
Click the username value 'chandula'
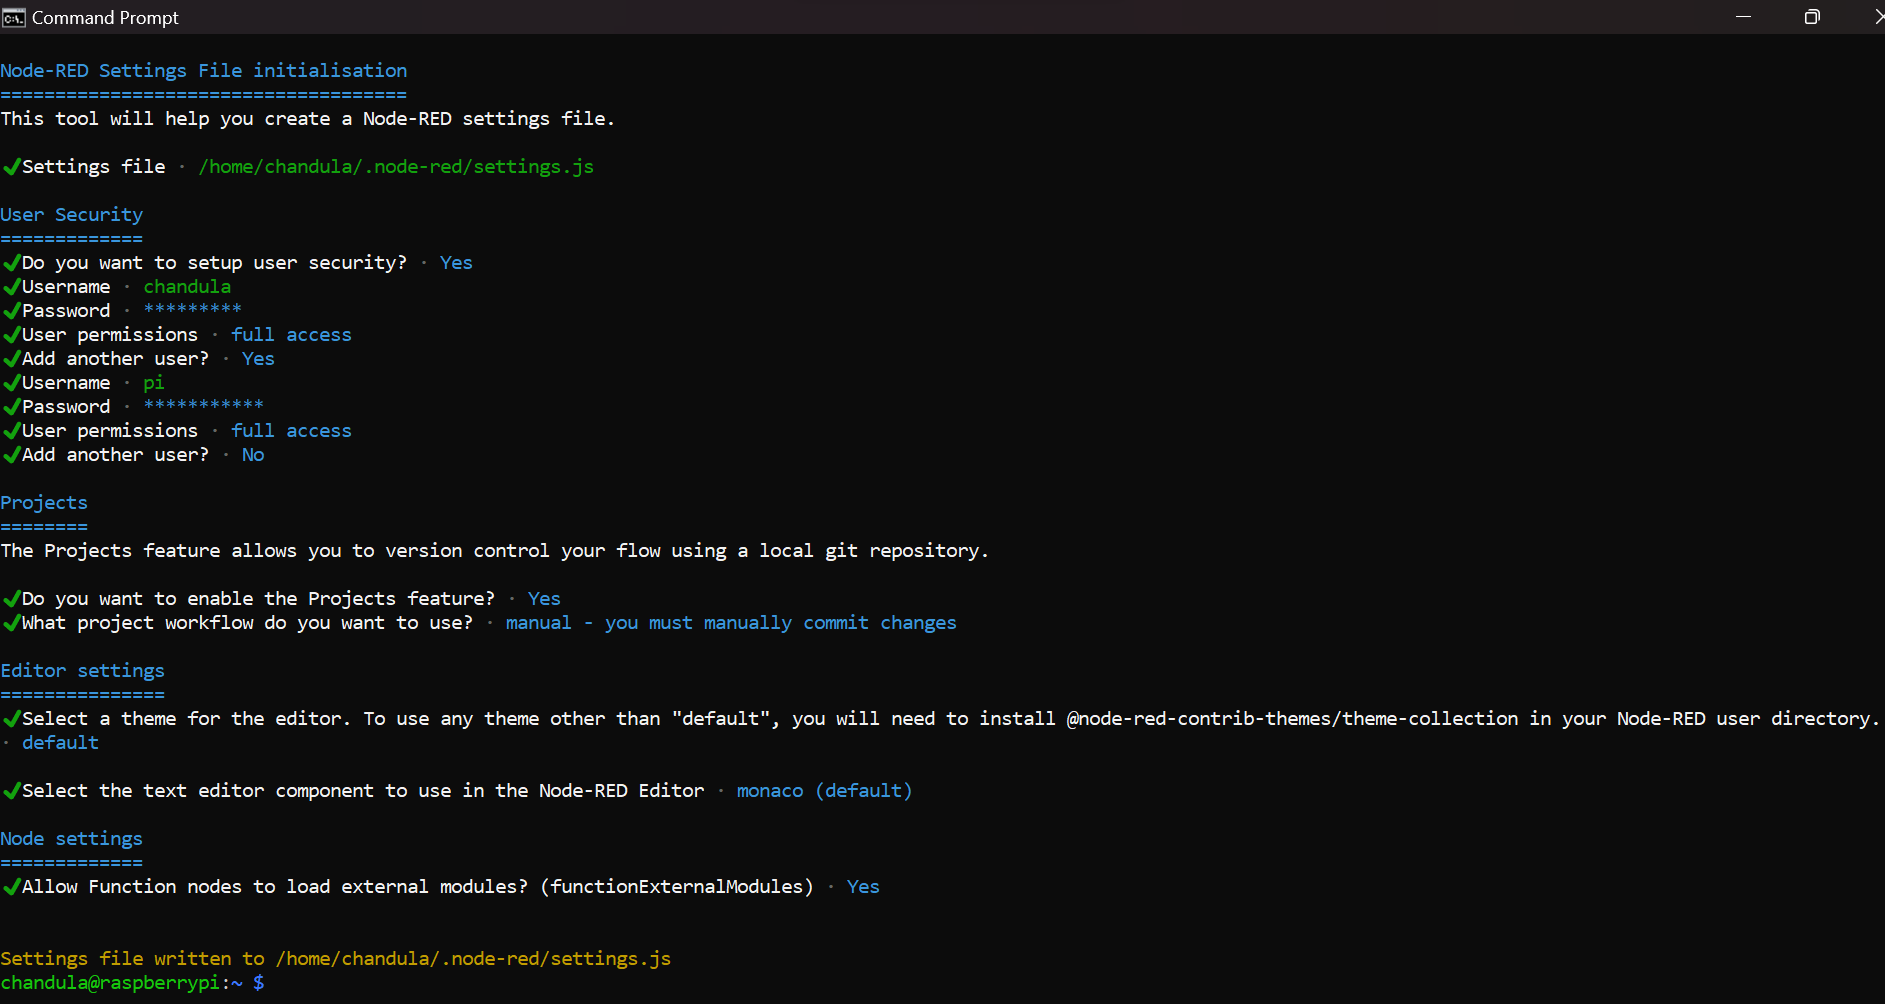(x=187, y=286)
